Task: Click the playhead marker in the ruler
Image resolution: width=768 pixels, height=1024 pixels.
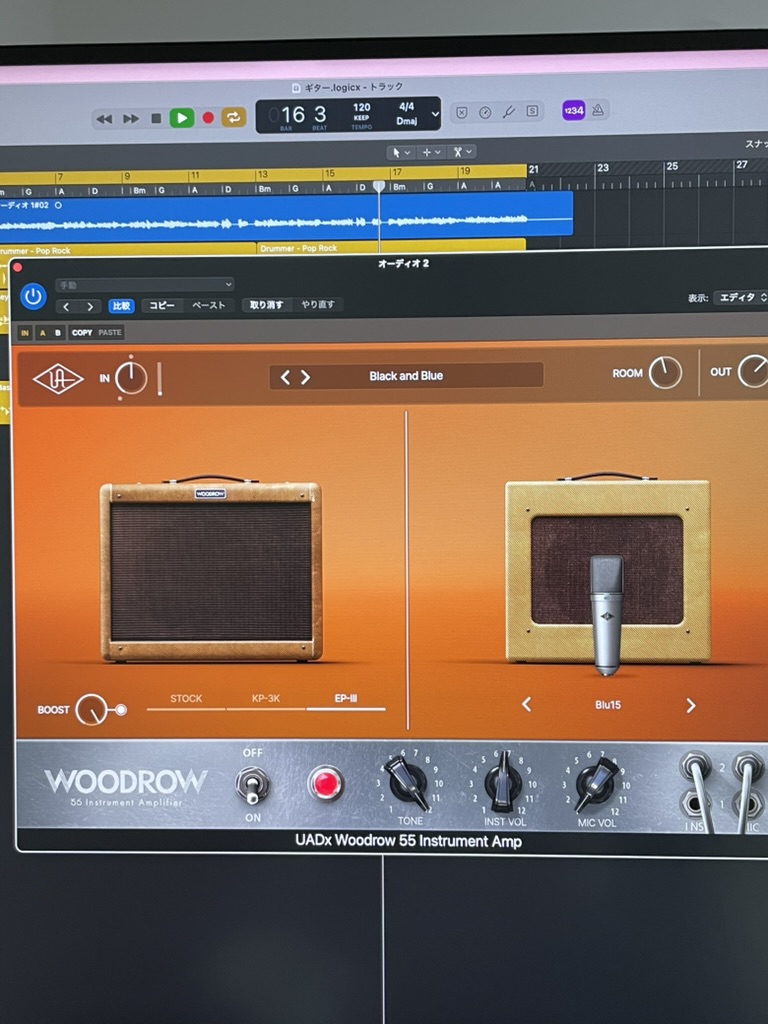Action: [x=379, y=187]
